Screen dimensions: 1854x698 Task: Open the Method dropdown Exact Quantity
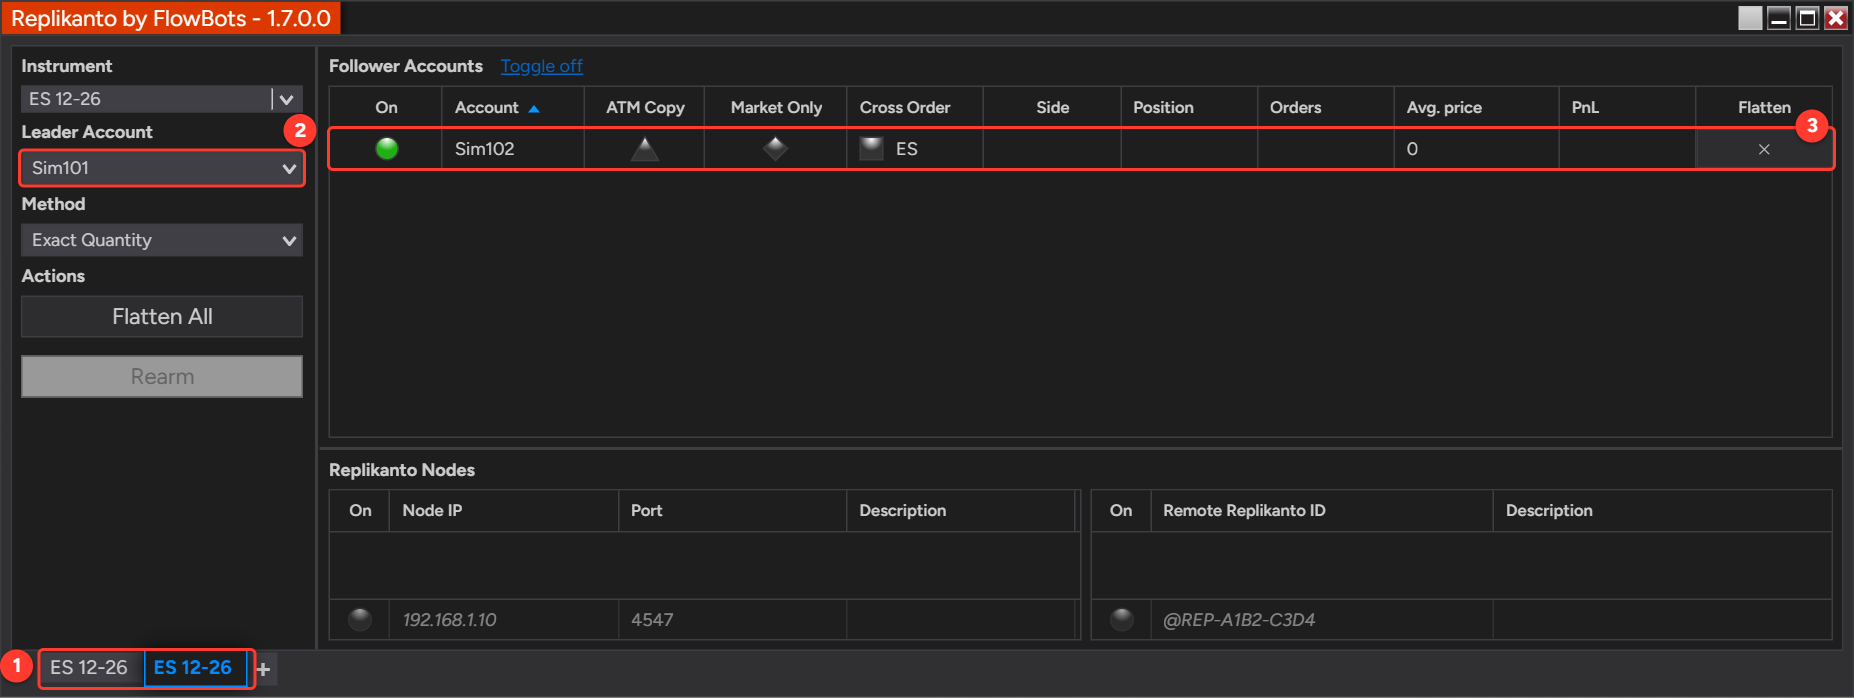[161, 240]
